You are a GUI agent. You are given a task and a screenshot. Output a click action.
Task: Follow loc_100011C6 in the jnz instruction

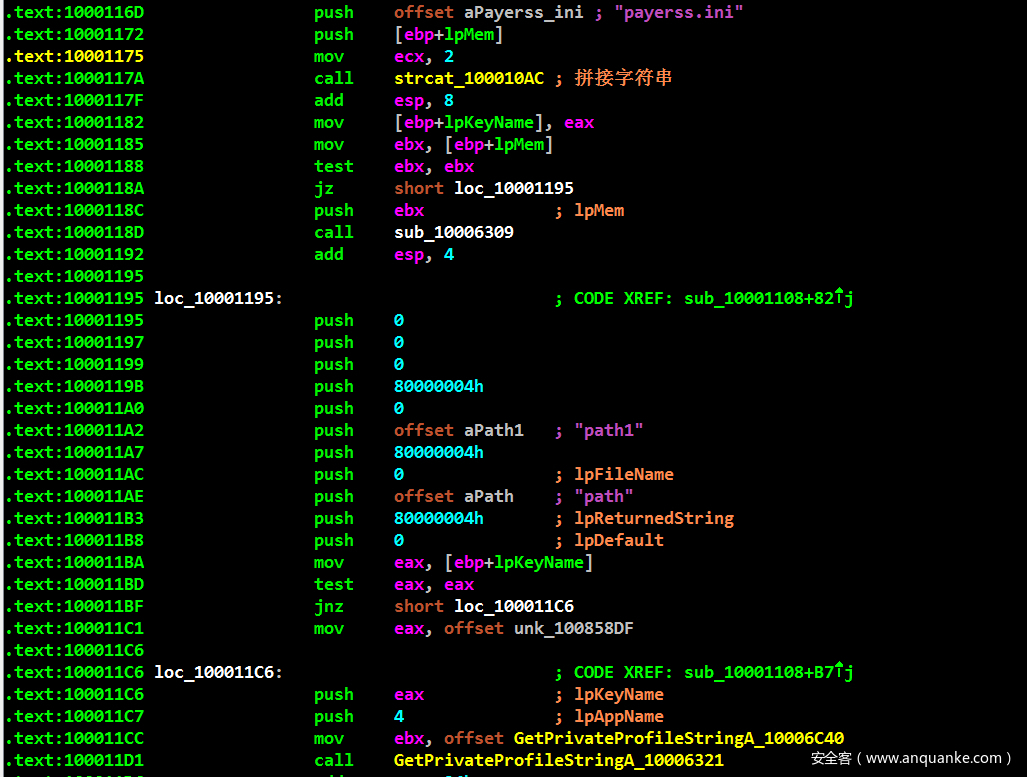point(514,606)
